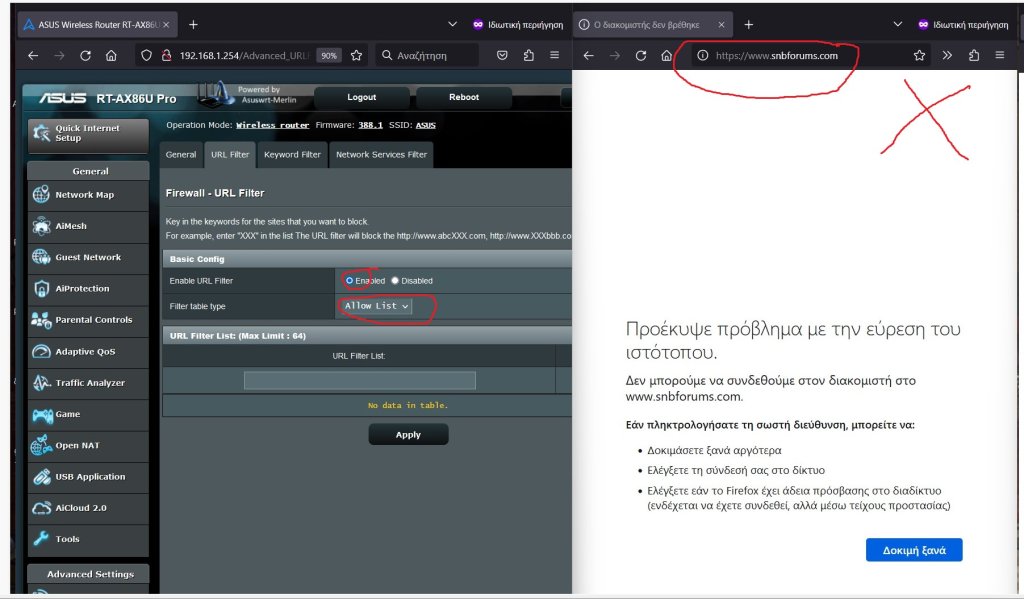Close the ASUS Wireless Router tab
This screenshot has height=599, width=1024.
click(166, 25)
